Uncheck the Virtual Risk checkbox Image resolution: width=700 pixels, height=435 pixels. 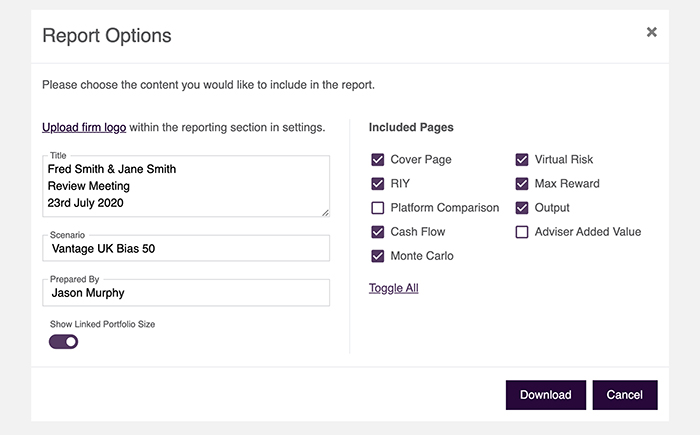coord(522,159)
